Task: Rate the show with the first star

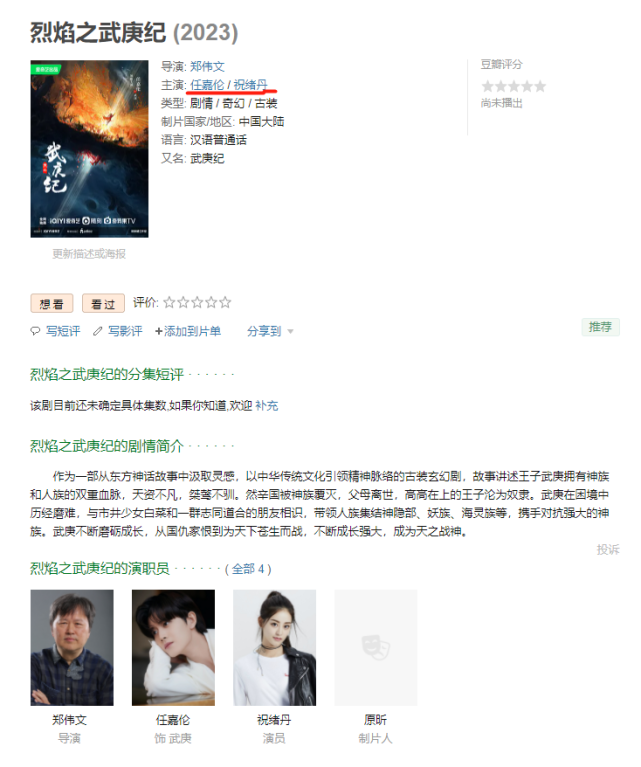Action: tap(169, 303)
